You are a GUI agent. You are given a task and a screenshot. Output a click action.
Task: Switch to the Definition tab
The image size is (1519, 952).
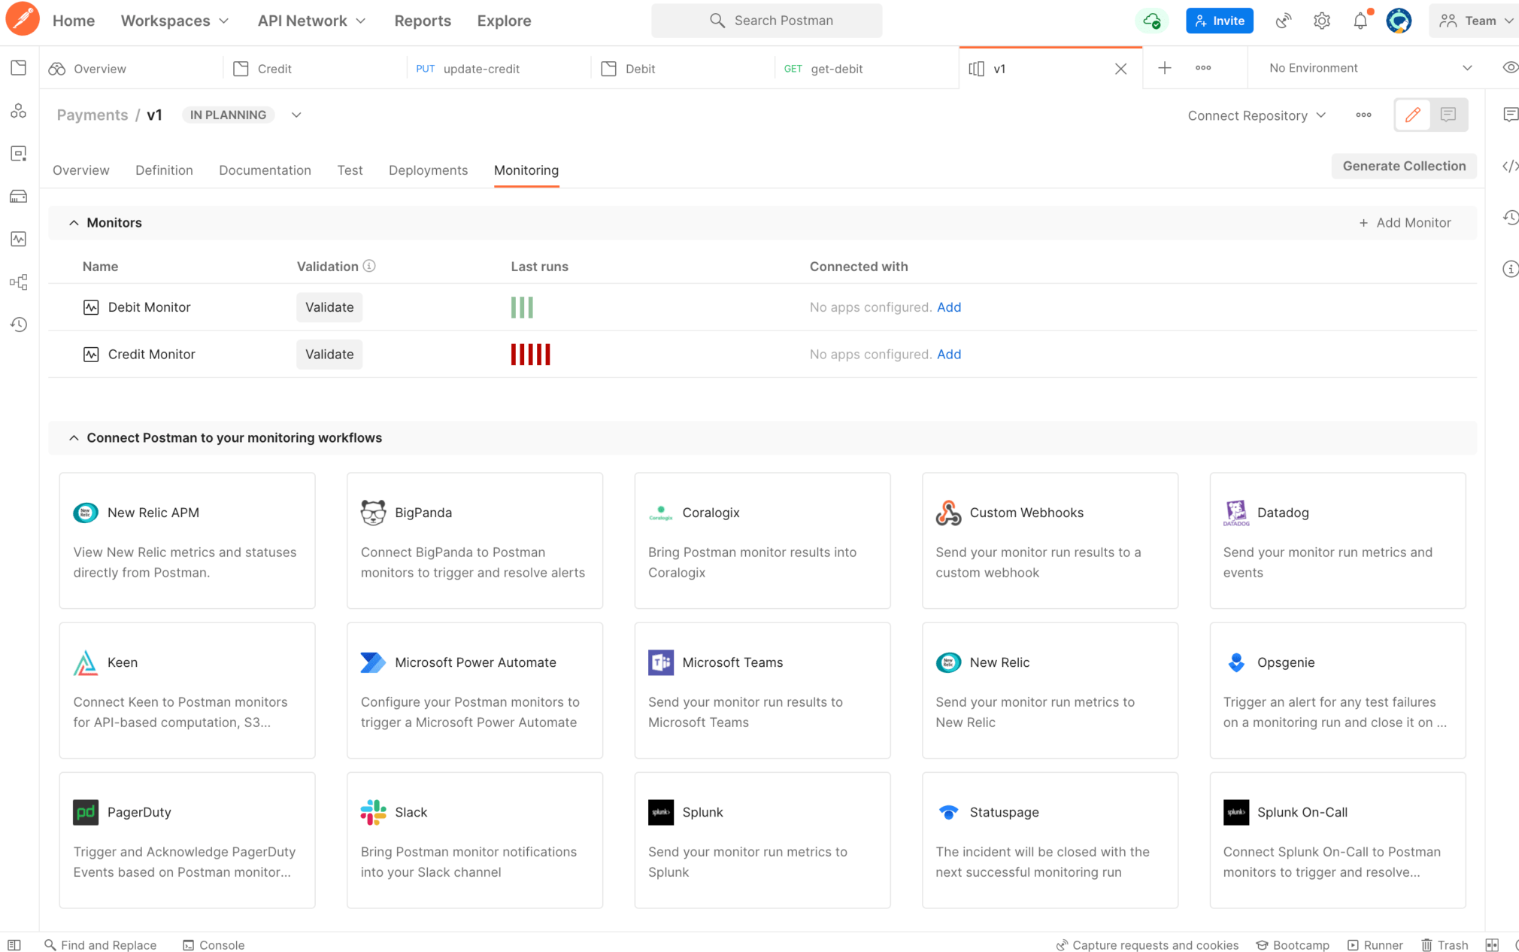tap(164, 170)
